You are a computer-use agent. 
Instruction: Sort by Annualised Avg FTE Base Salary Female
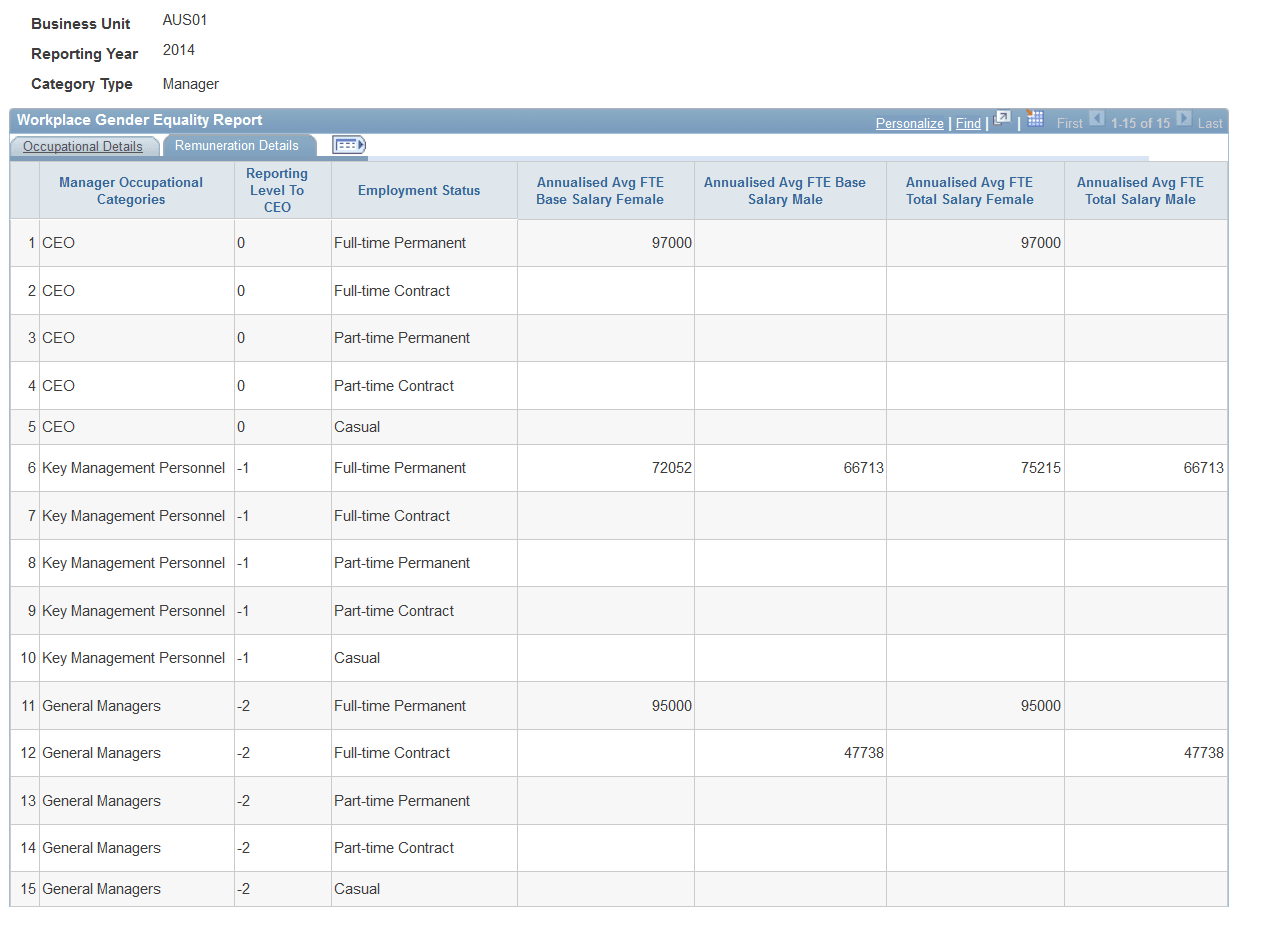pyautogui.click(x=600, y=190)
